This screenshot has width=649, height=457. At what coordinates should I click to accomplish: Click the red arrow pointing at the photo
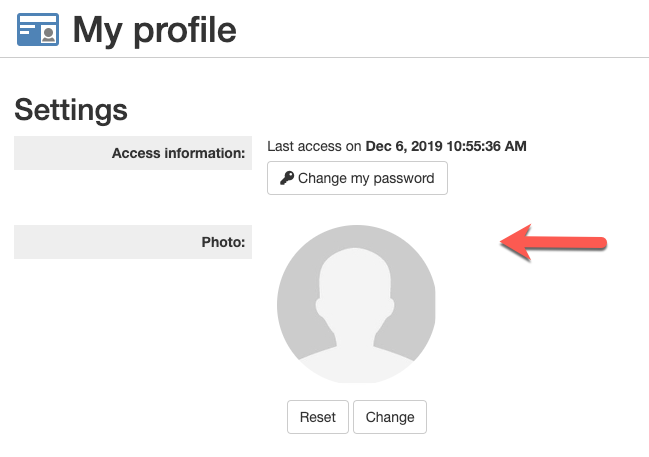[553, 243]
